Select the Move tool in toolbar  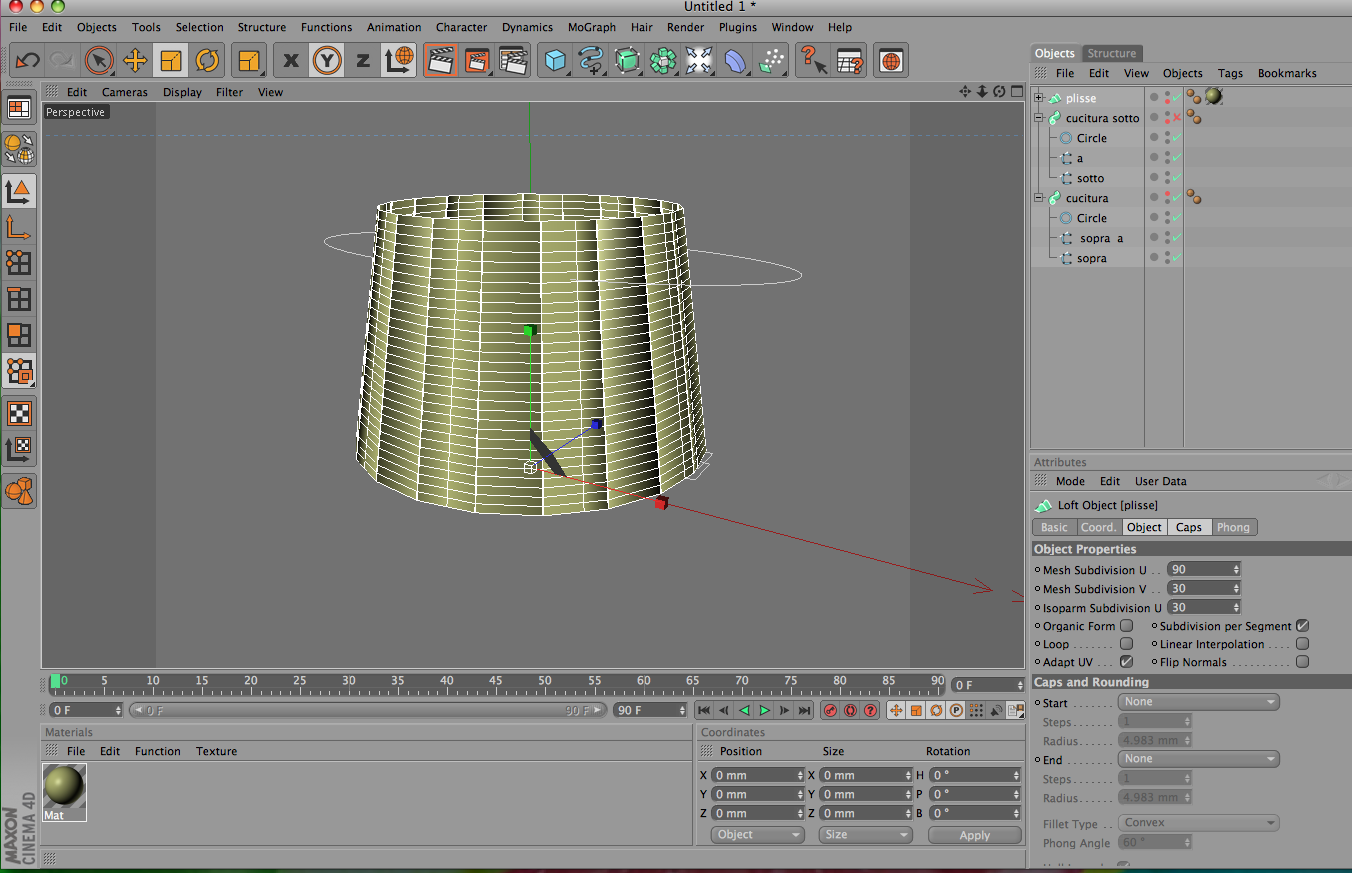pos(135,61)
